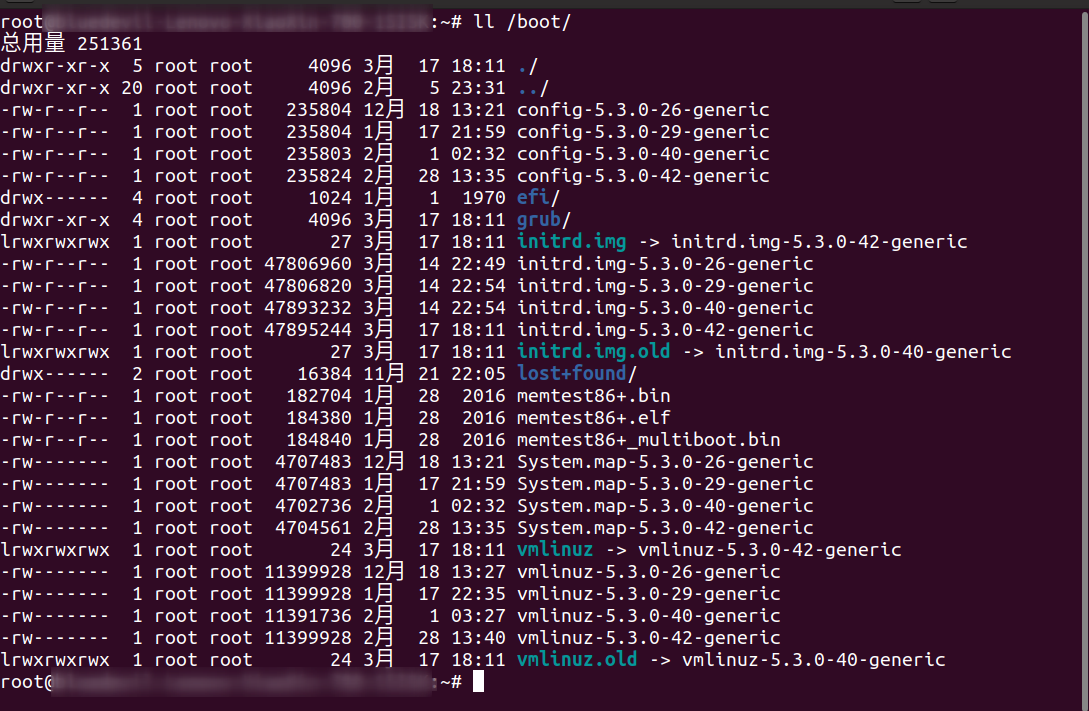Click the timestamp 22:05 on the lost+found row
This screenshot has width=1089, height=711.
[x=479, y=374]
